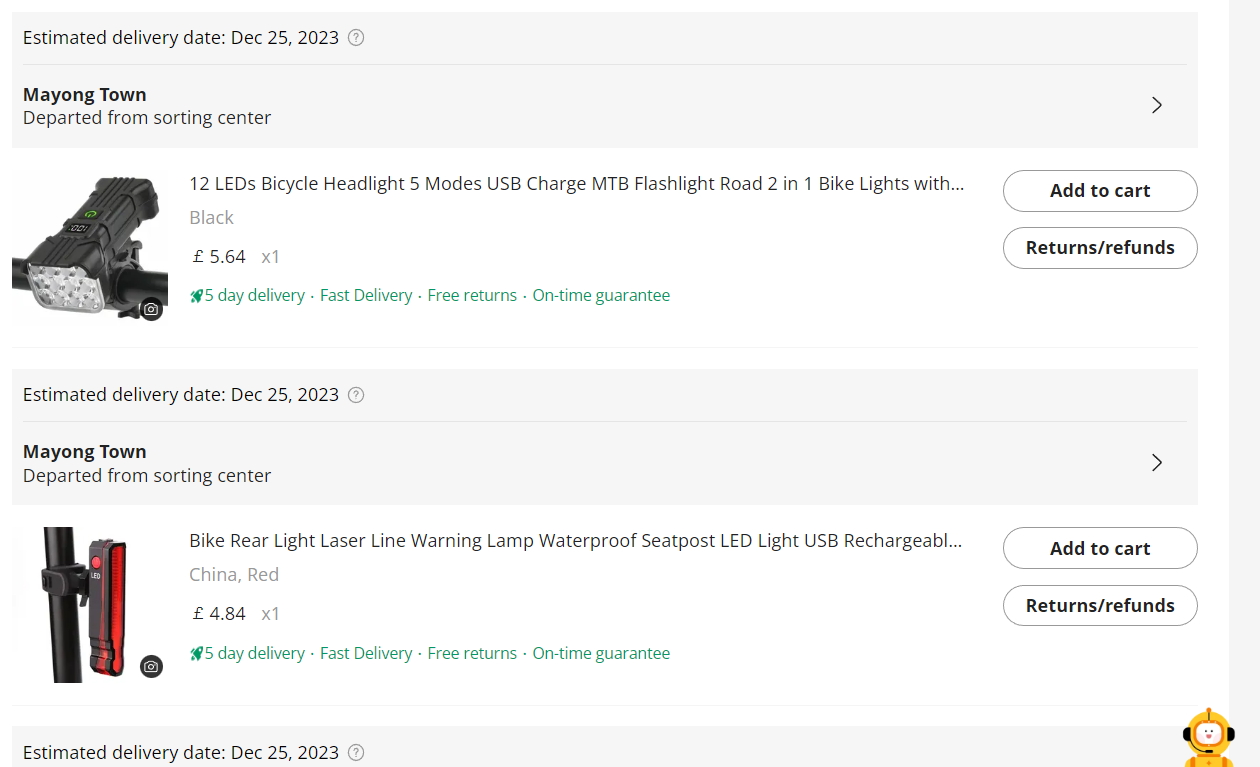
Task: Click rocket icon beside headlight 5 day delivery
Action: coord(197,296)
